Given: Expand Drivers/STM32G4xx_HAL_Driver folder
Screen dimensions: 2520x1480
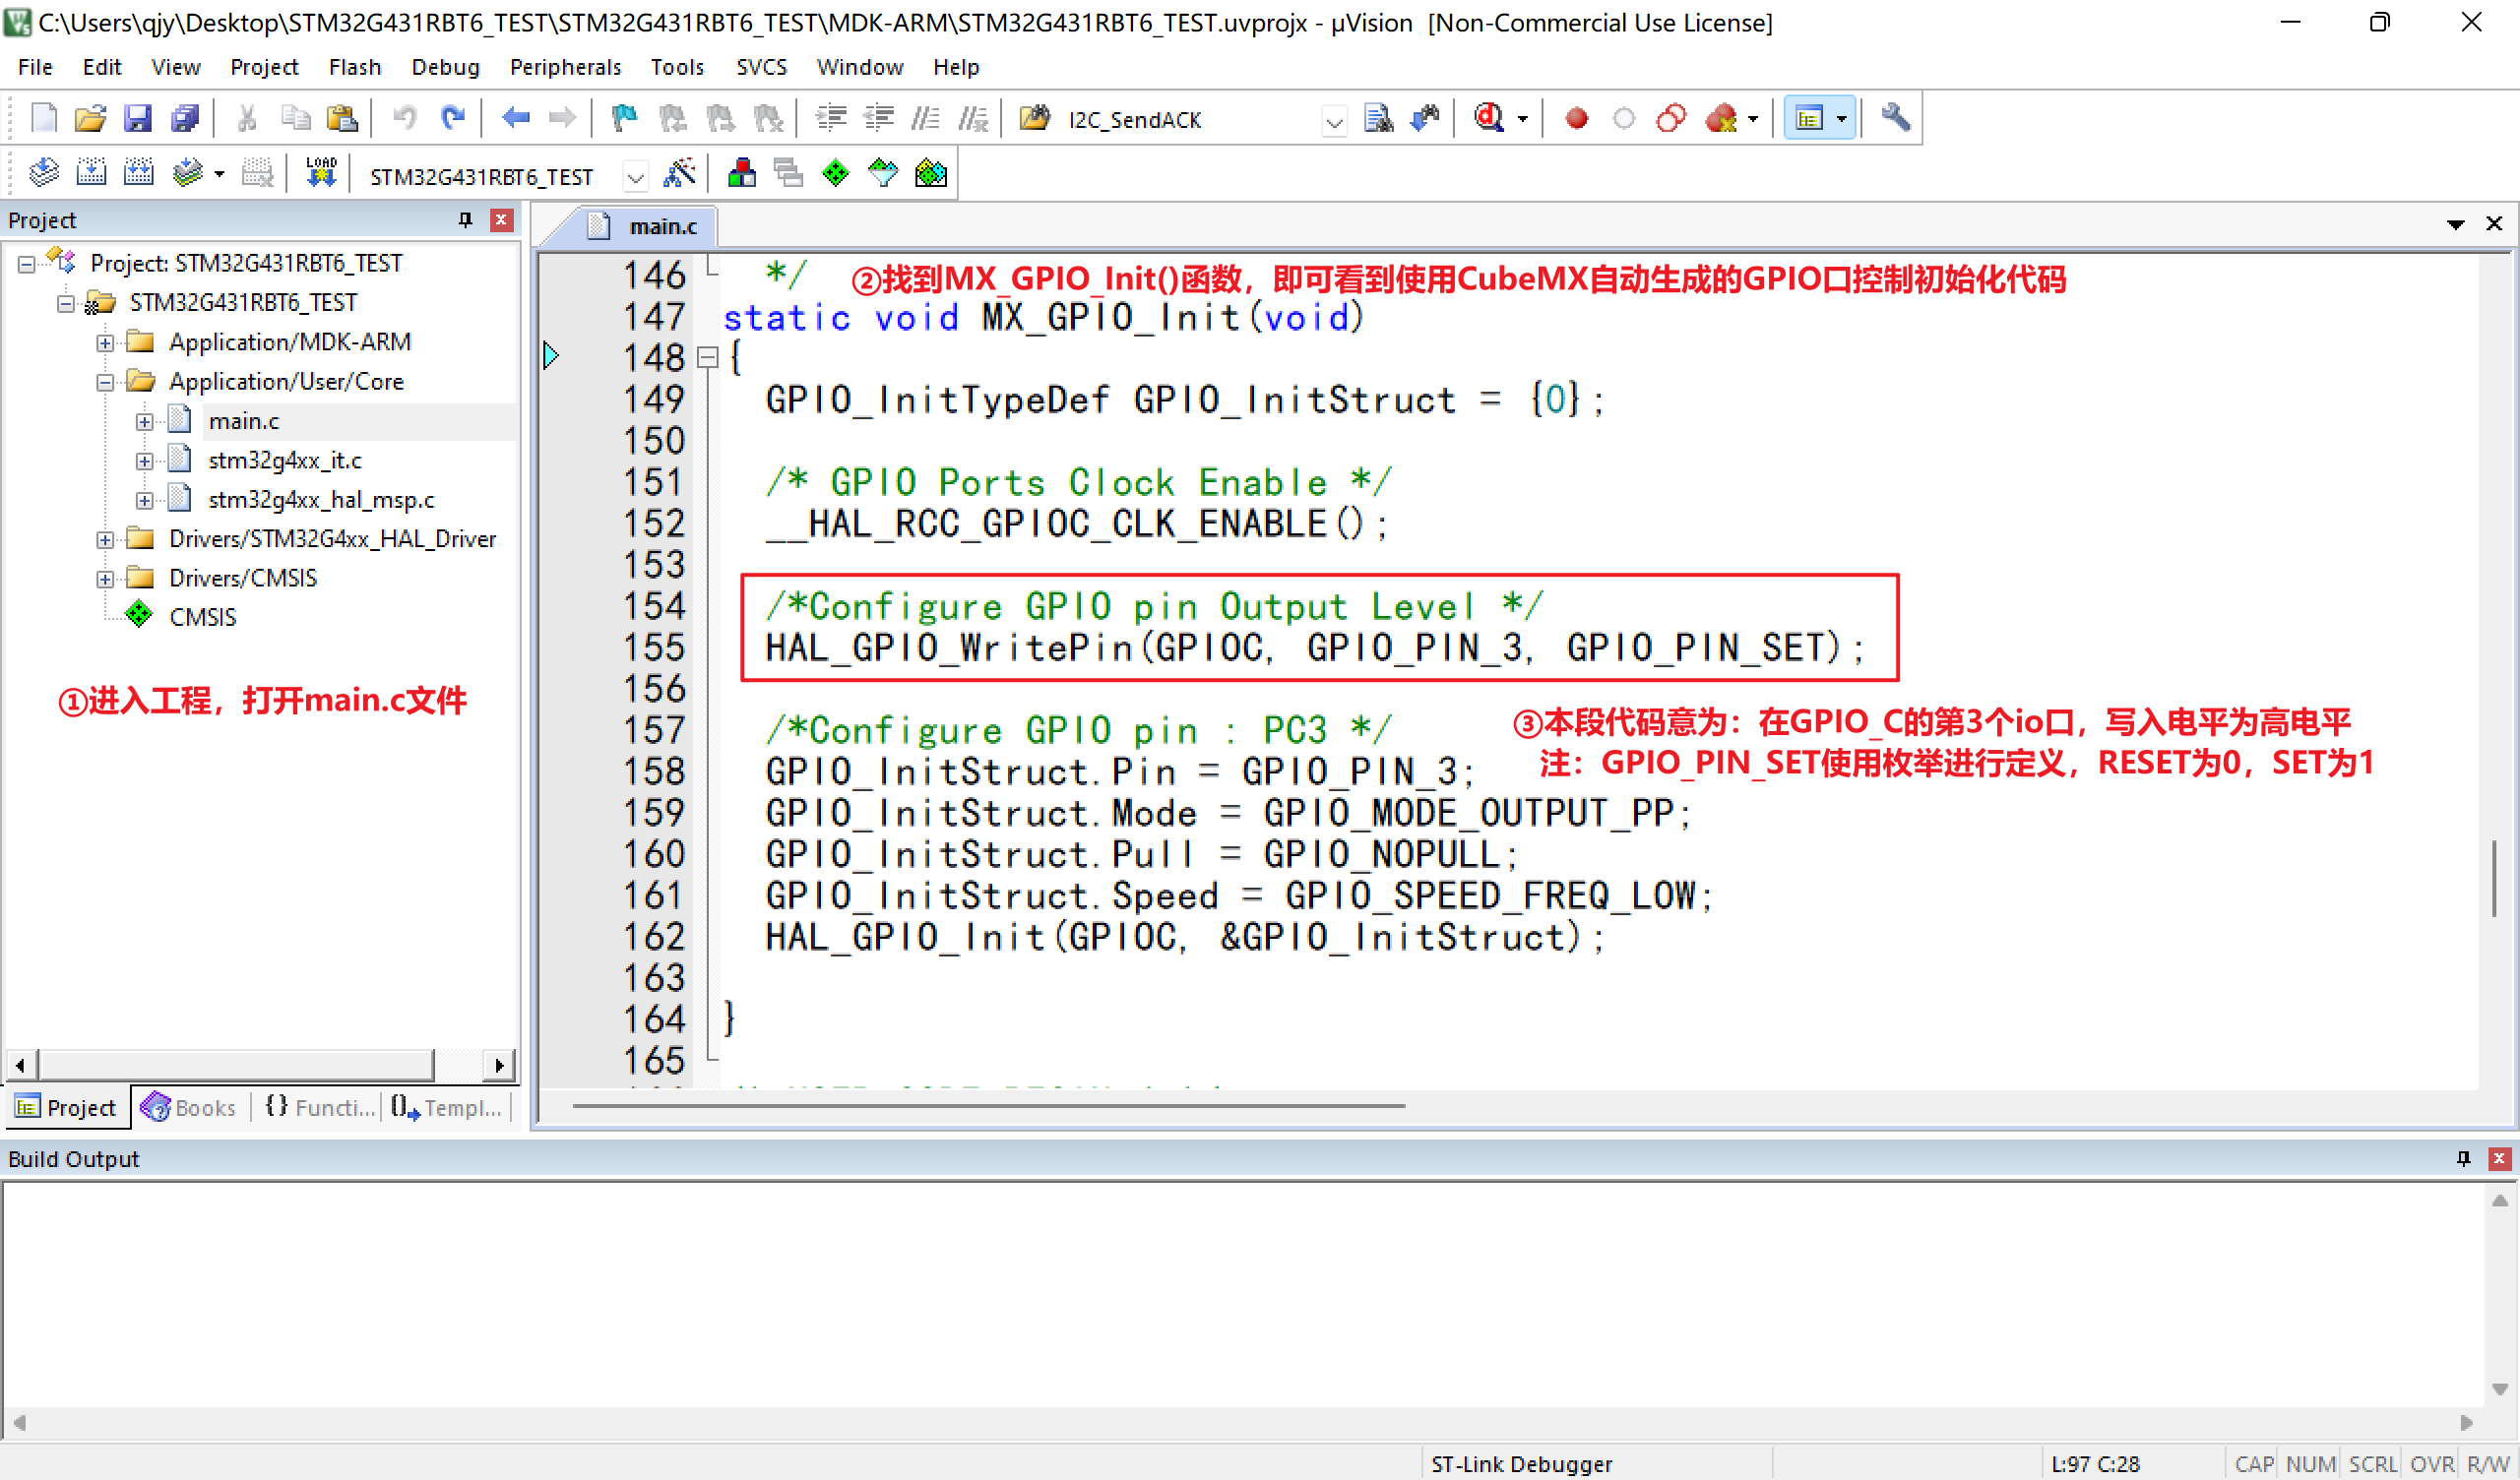Looking at the screenshot, I should tap(105, 540).
